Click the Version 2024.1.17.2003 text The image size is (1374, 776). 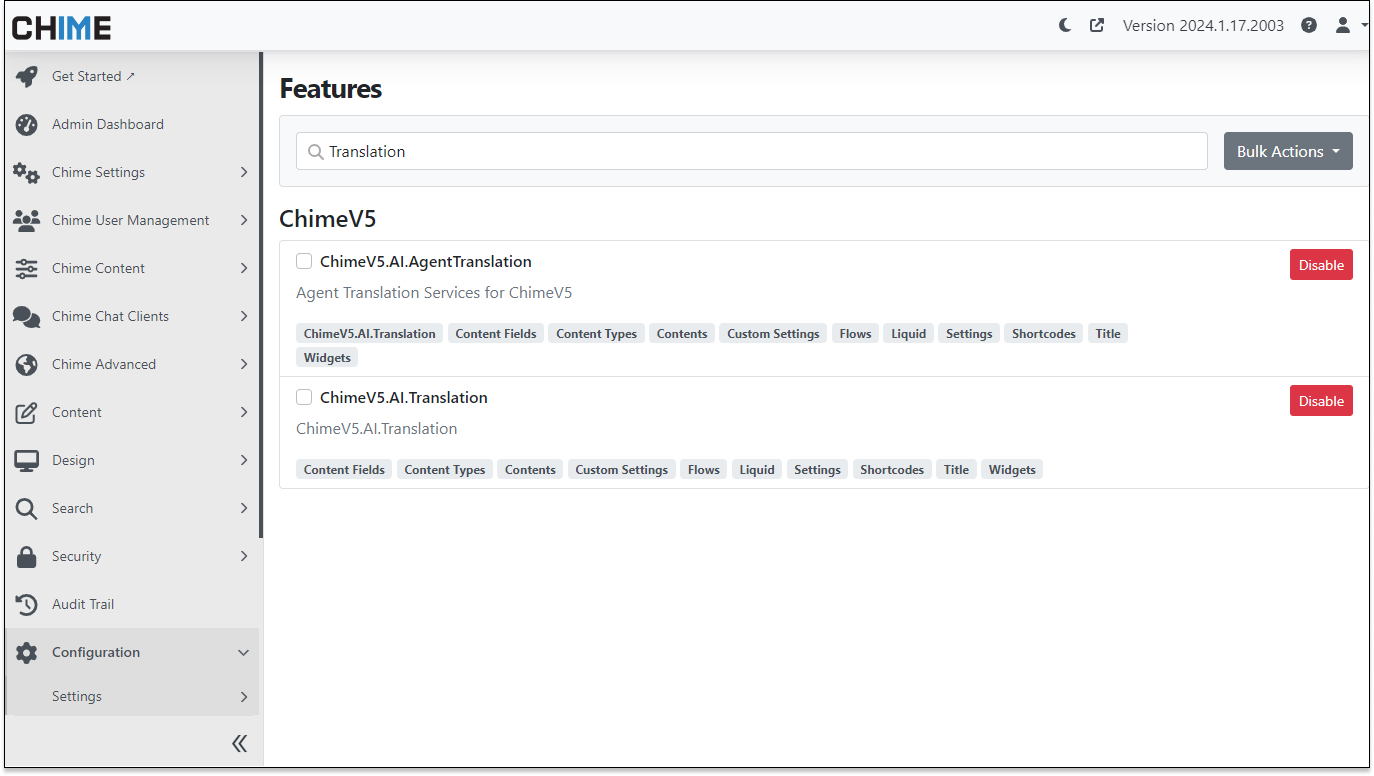pyautogui.click(x=1203, y=26)
